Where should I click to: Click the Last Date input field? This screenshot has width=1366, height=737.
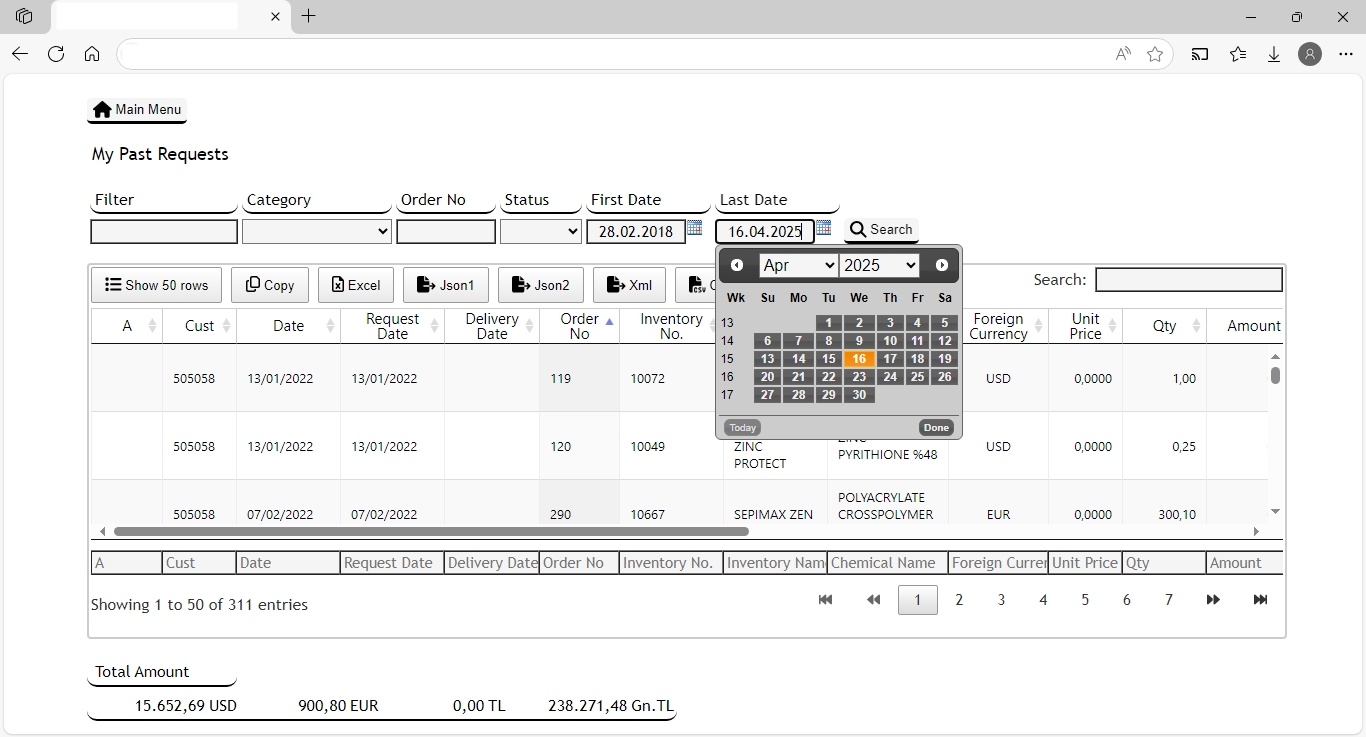(x=765, y=232)
